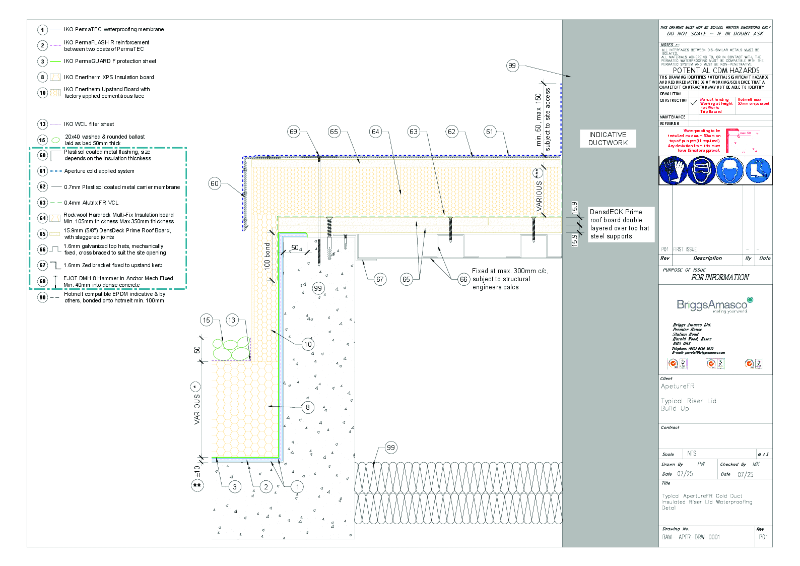Click the tick mark in Construction hazard row
Screen dimensions: 800x566
(x=692, y=101)
